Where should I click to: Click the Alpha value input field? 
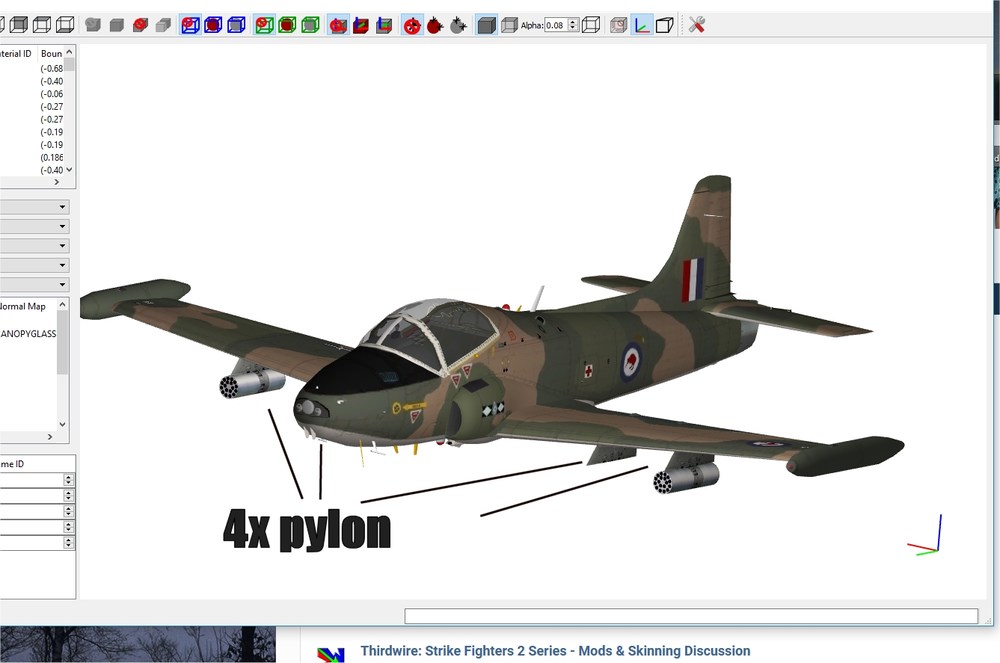[x=556, y=25]
